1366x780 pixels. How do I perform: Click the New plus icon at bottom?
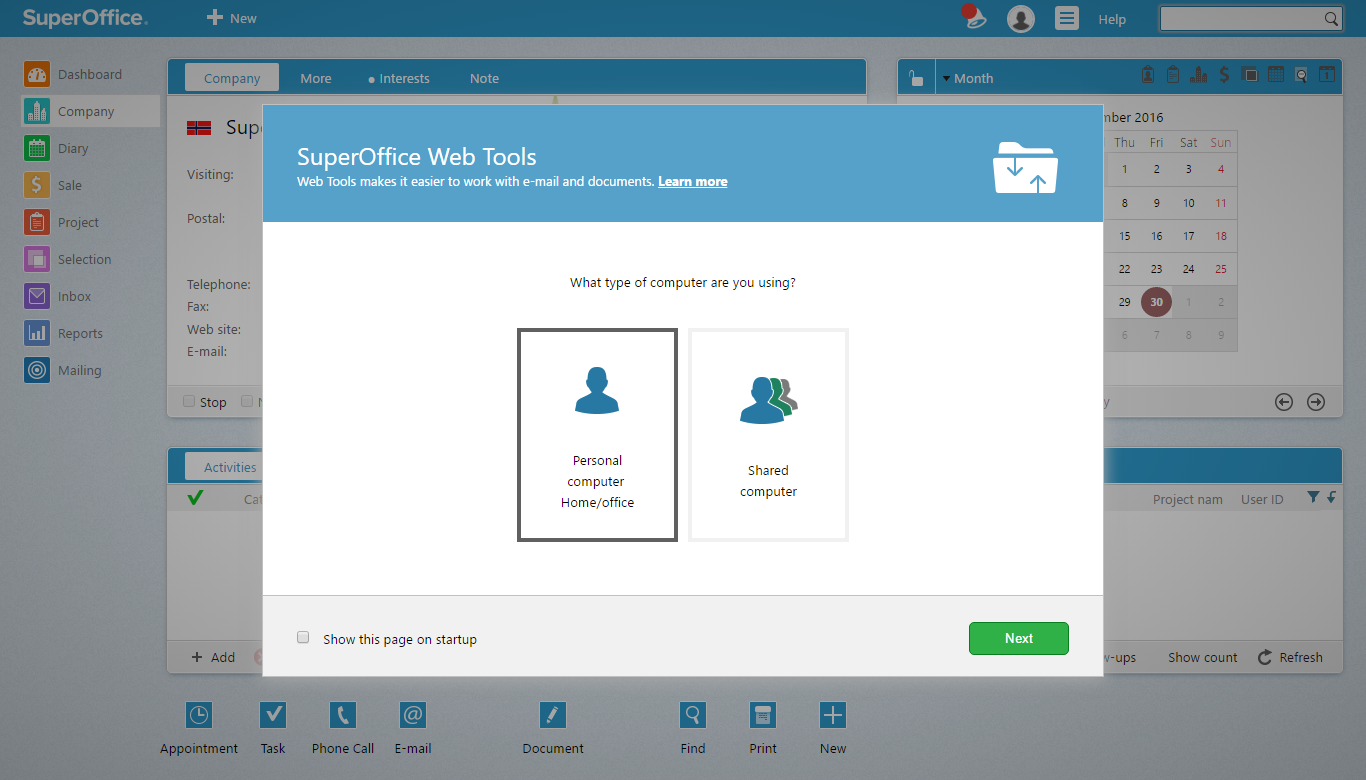click(x=833, y=715)
